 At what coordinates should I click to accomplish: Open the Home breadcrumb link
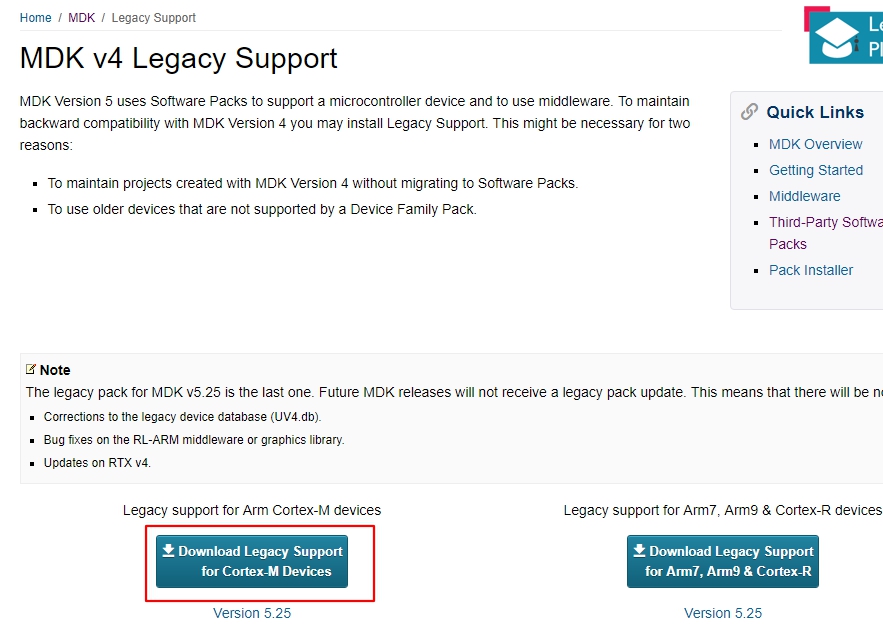click(35, 17)
